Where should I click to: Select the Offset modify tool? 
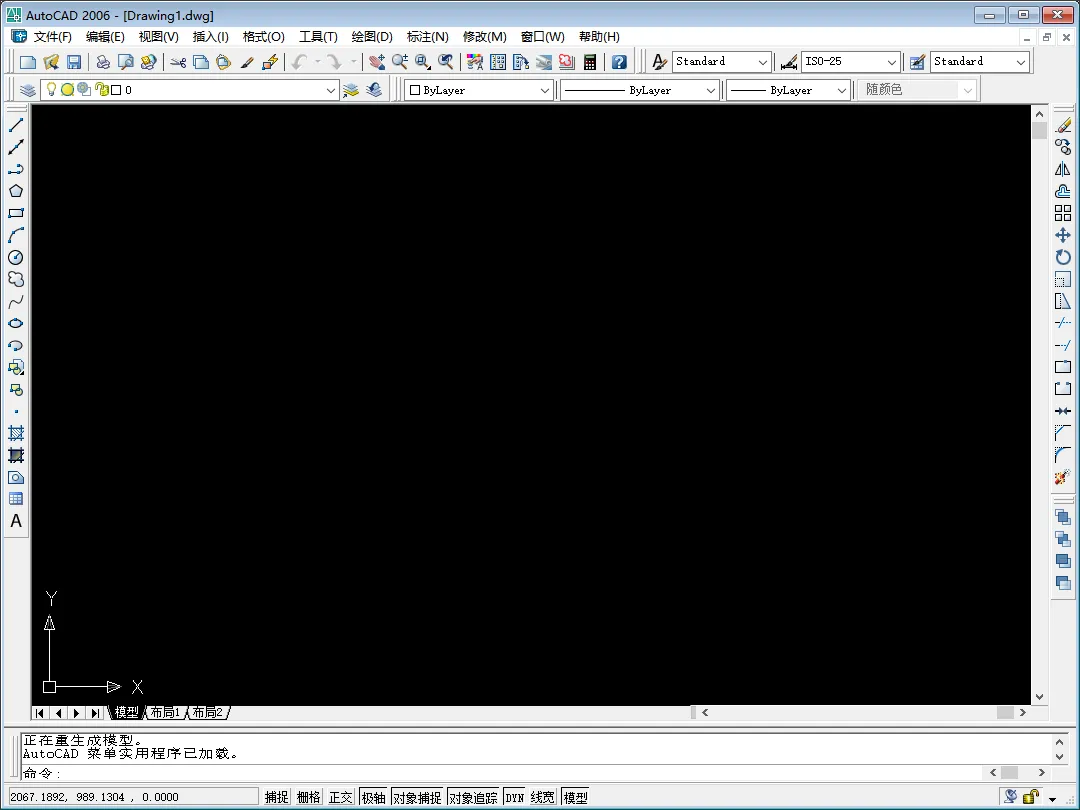[1063, 191]
